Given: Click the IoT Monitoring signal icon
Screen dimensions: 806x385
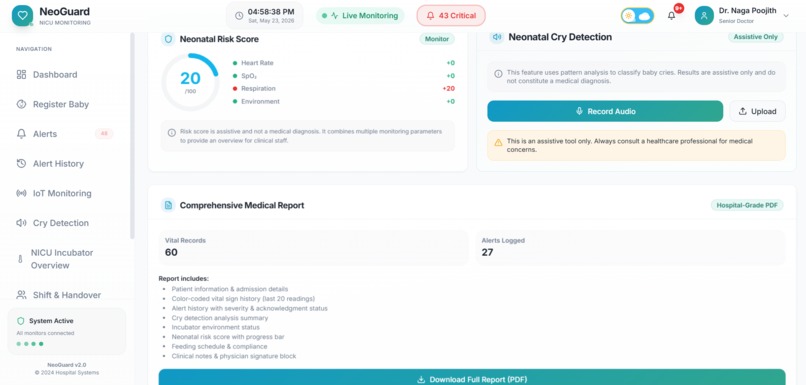Looking at the screenshot, I should (21, 193).
